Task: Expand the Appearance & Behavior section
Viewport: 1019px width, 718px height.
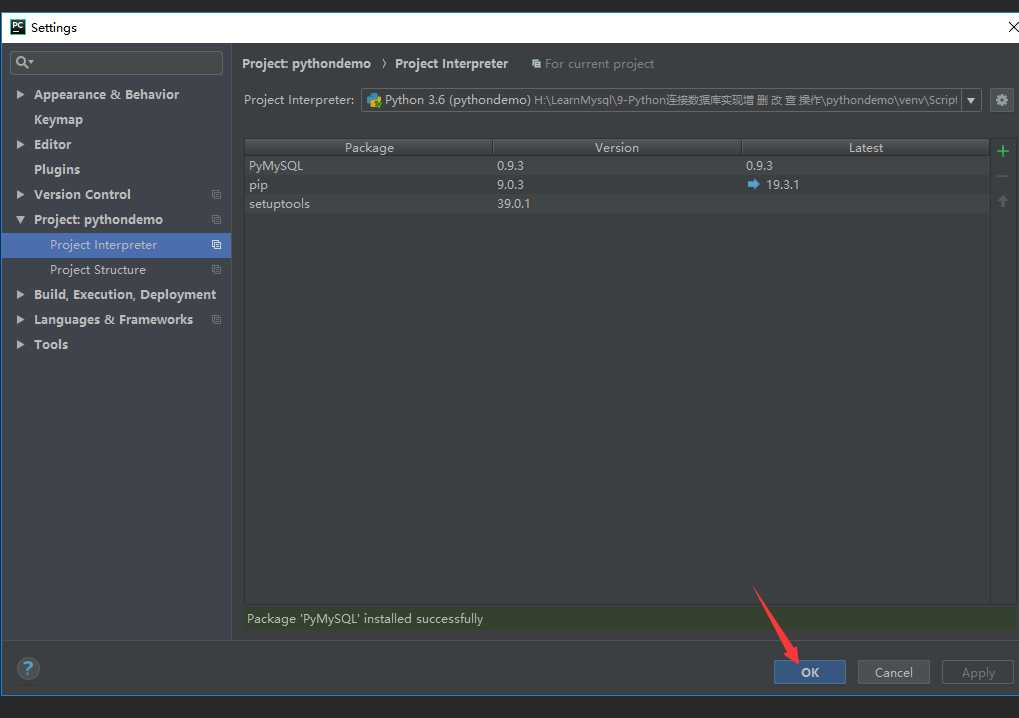Action: pos(20,94)
